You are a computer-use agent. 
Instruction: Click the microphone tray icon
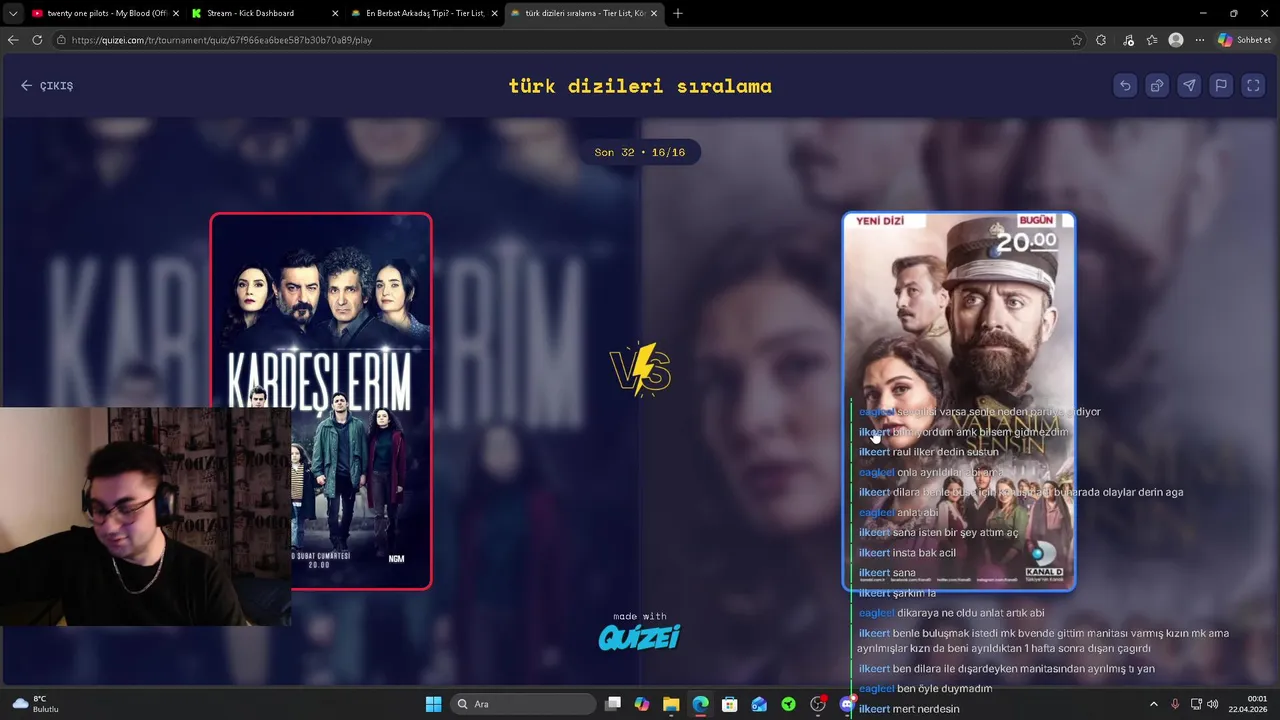tap(1175, 704)
